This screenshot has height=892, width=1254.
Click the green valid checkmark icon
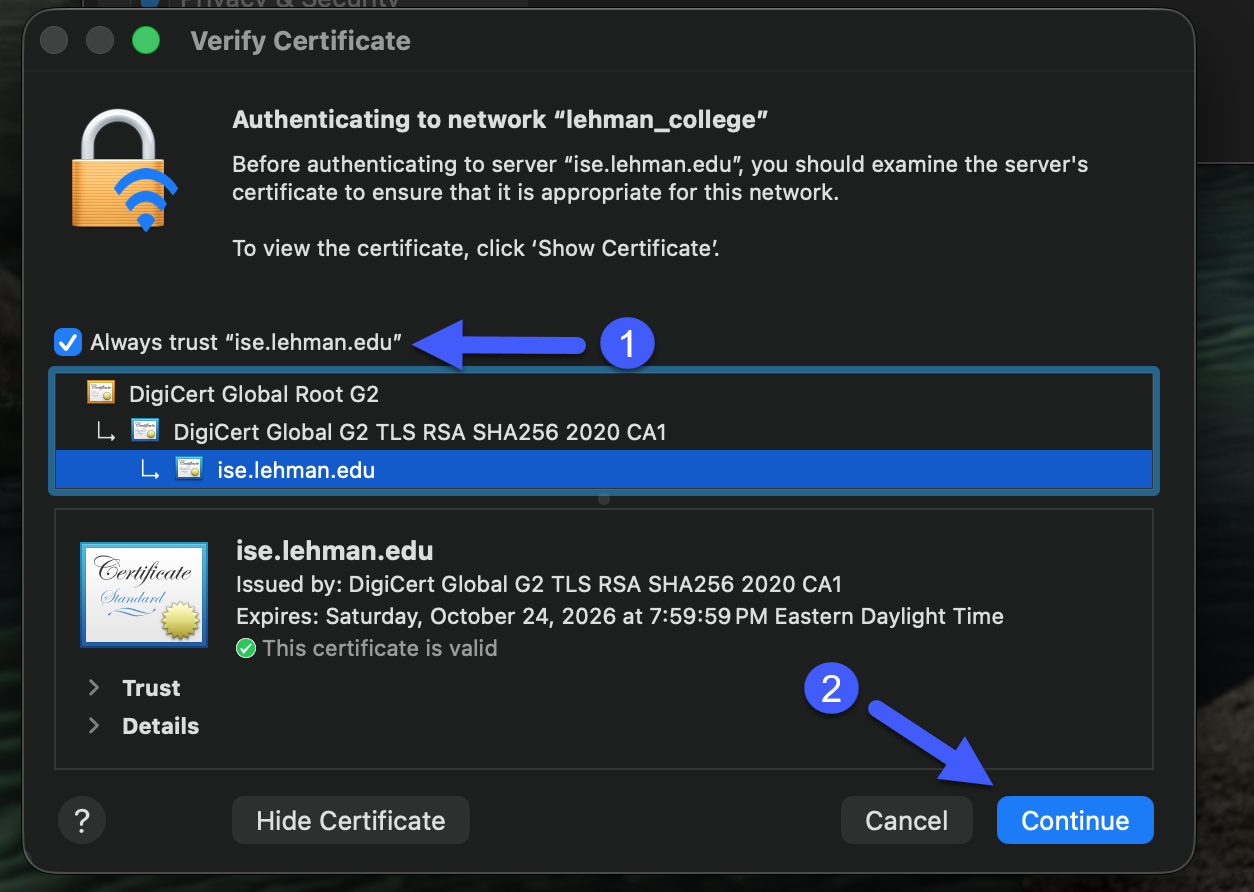point(246,649)
